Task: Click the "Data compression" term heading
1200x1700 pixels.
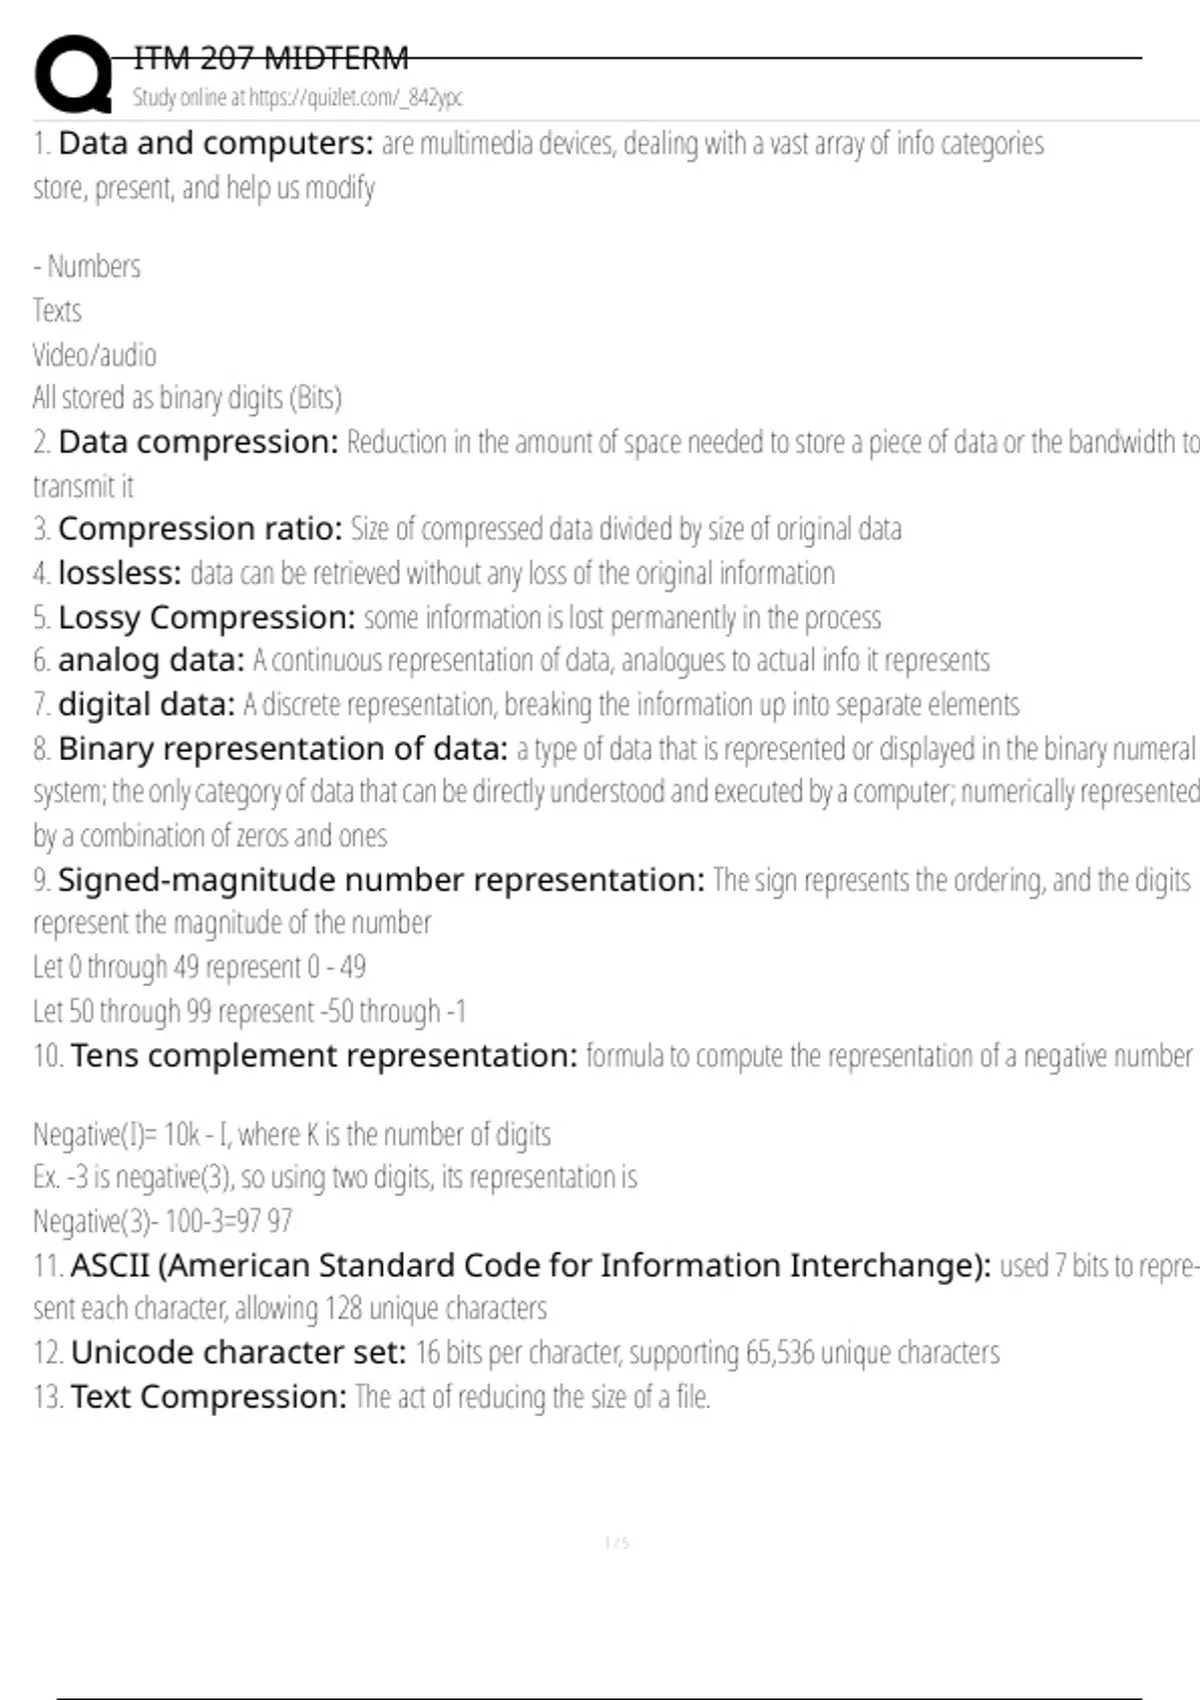Action: tap(198, 442)
